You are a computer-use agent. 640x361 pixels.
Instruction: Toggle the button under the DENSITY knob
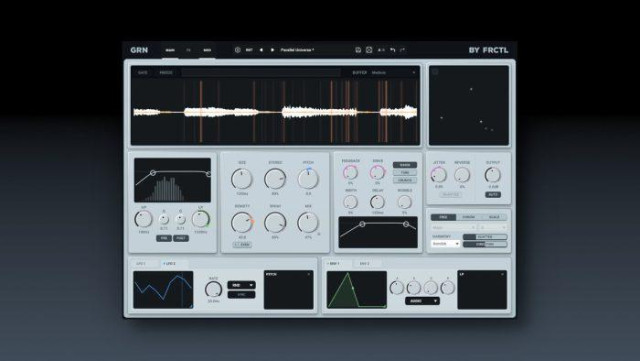(x=242, y=245)
